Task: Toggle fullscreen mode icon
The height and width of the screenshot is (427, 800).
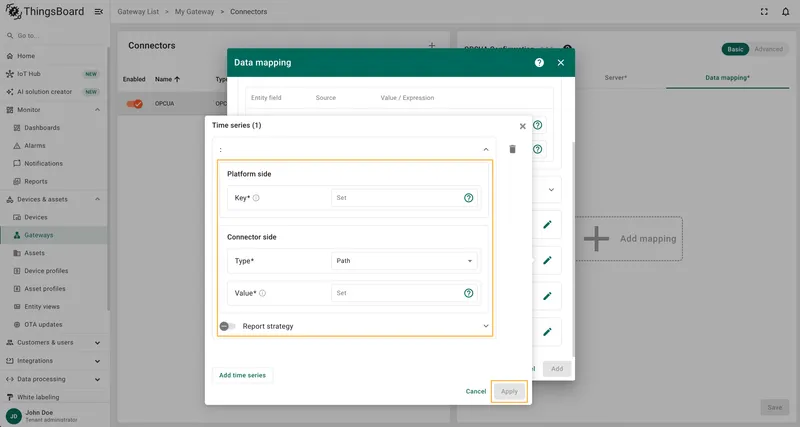Action: point(764,12)
